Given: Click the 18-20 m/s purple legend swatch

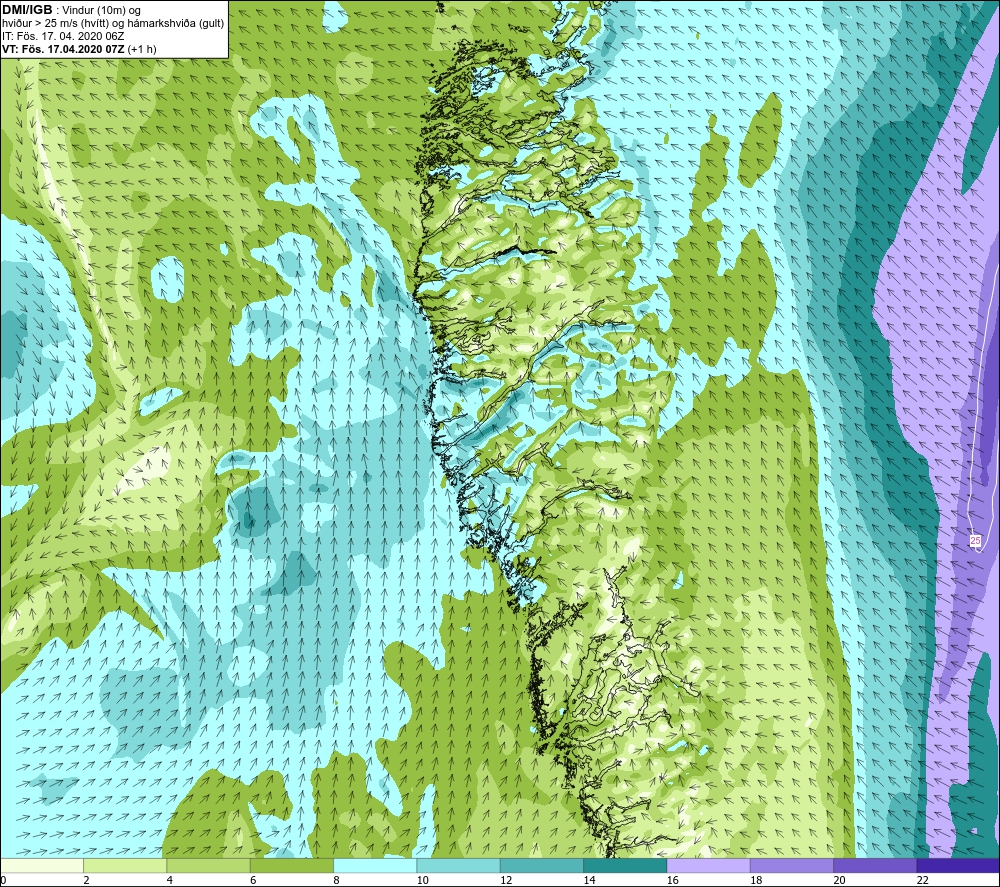Looking at the screenshot, I should (x=791, y=865).
